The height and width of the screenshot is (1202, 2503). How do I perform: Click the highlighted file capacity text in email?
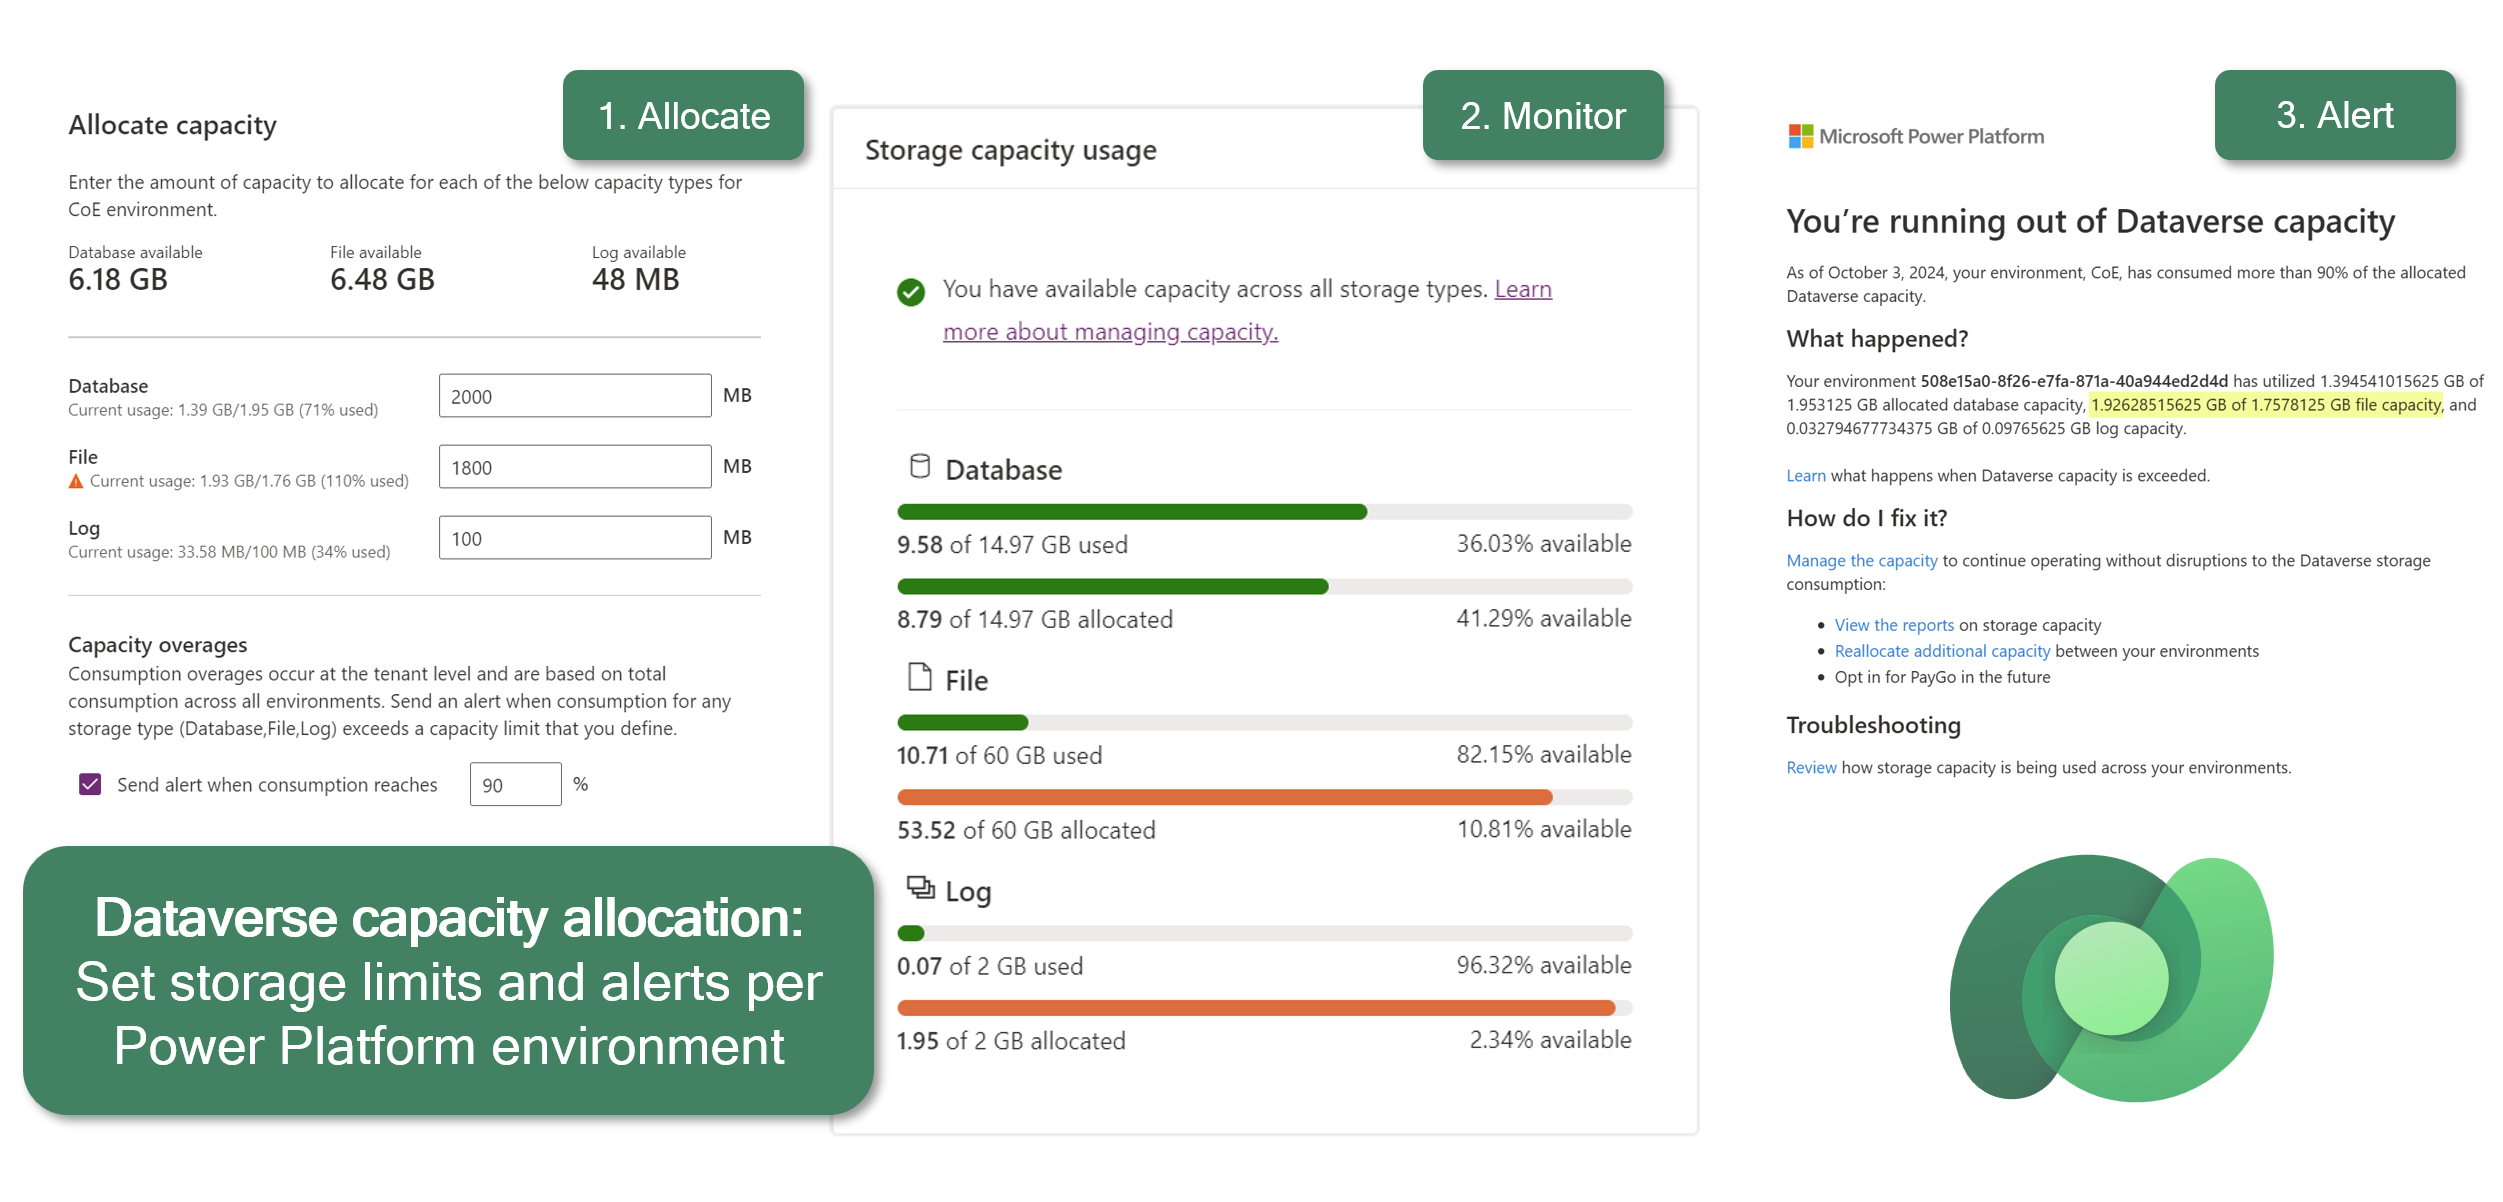pos(2266,405)
